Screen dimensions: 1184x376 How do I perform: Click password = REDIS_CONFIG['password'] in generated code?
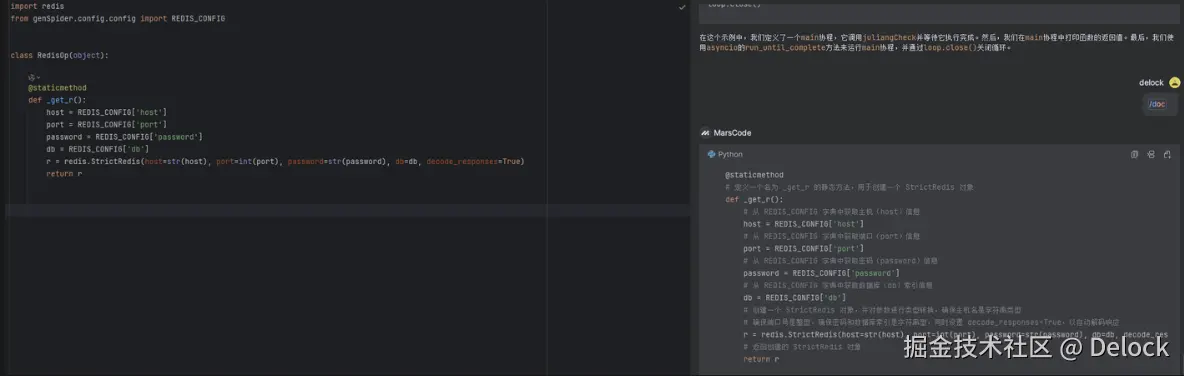pyautogui.click(x=822, y=273)
